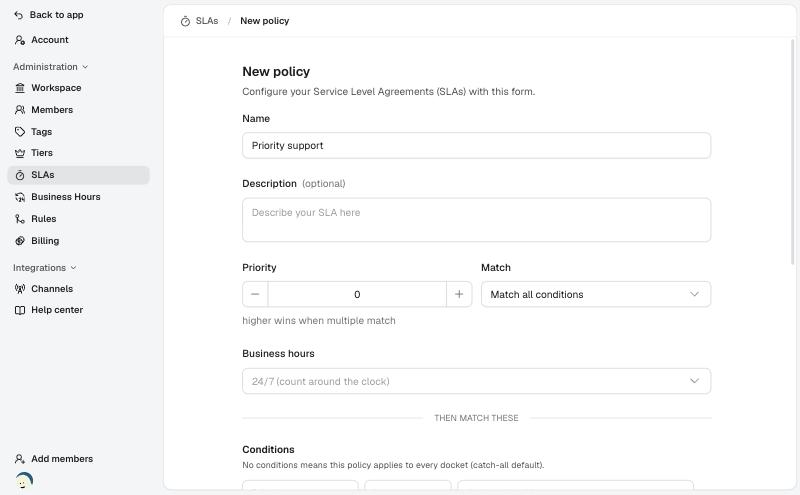Click the Account person icon
Screen dimensions: 800x495
tap(20, 40)
